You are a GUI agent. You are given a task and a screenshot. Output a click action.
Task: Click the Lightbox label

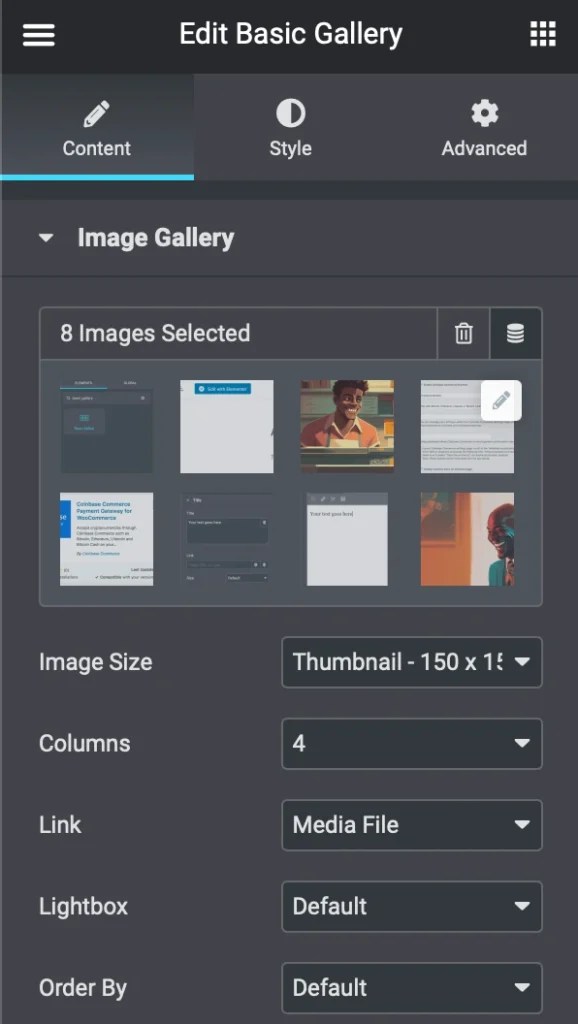tap(84, 906)
